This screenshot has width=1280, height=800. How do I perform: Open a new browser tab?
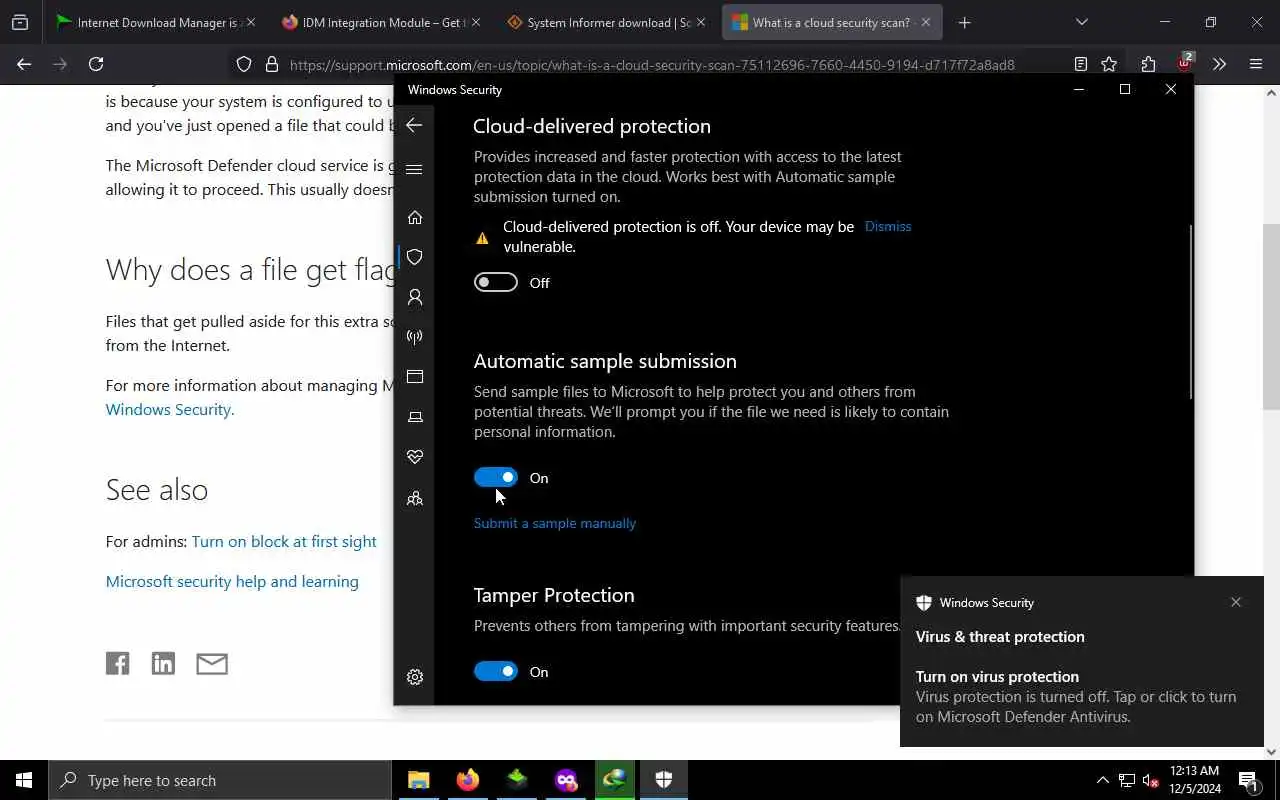964,22
